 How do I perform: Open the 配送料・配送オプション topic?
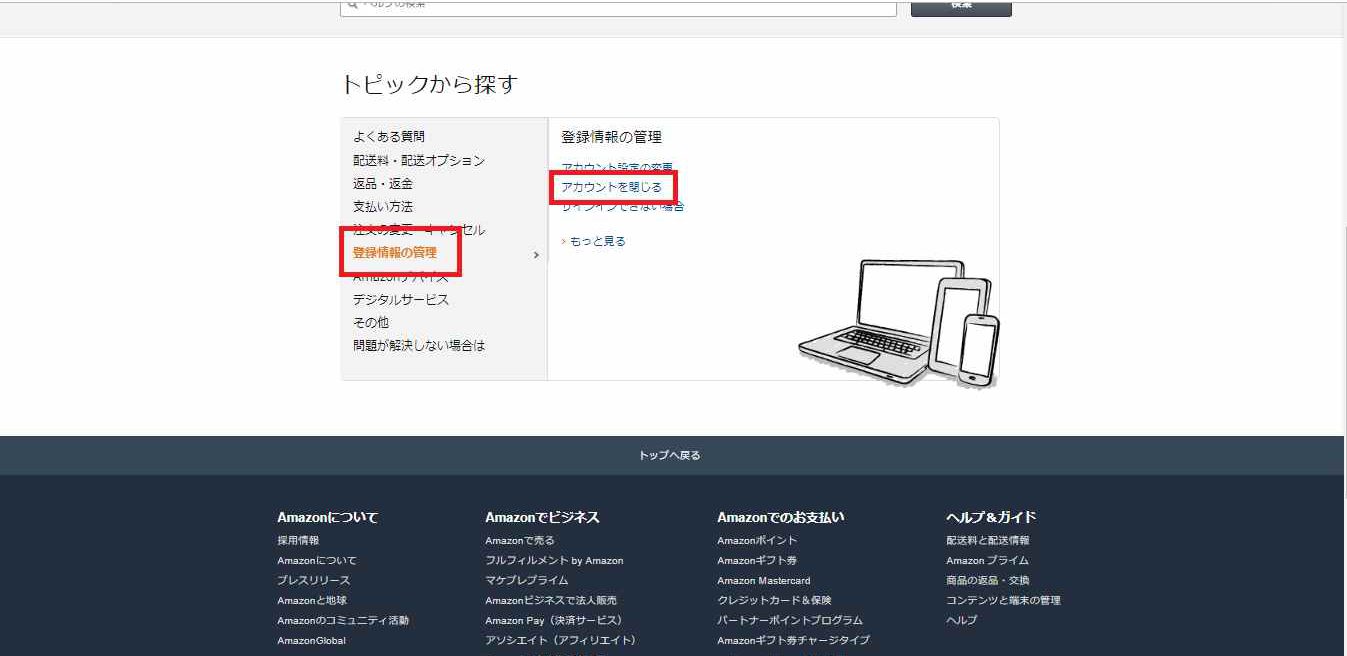click(x=418, y=160)
